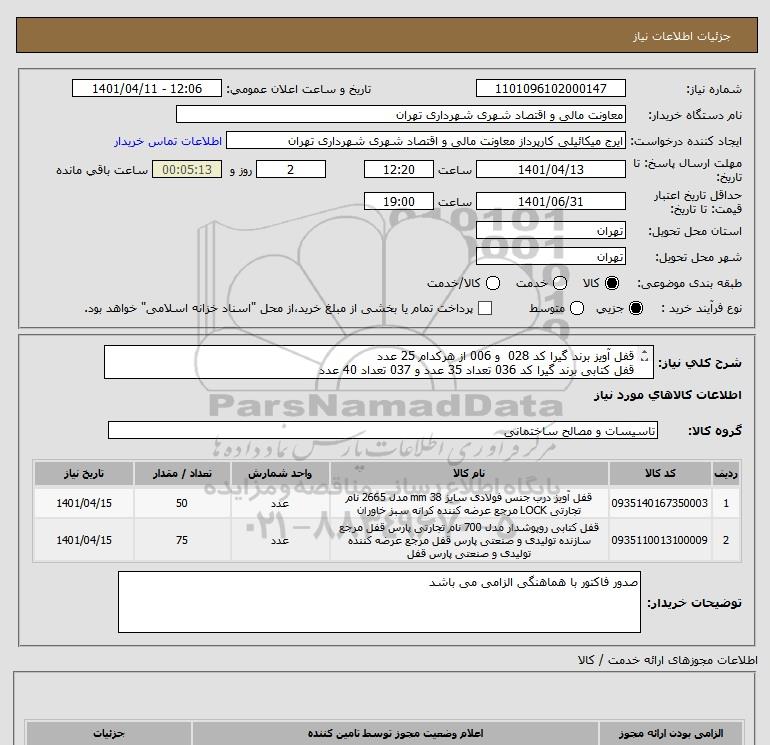Click the اطلاعات مجوزهای ارائه خدمت / کالا heading
This screenshot has width=770, height=745.
(x=667, y=661)
